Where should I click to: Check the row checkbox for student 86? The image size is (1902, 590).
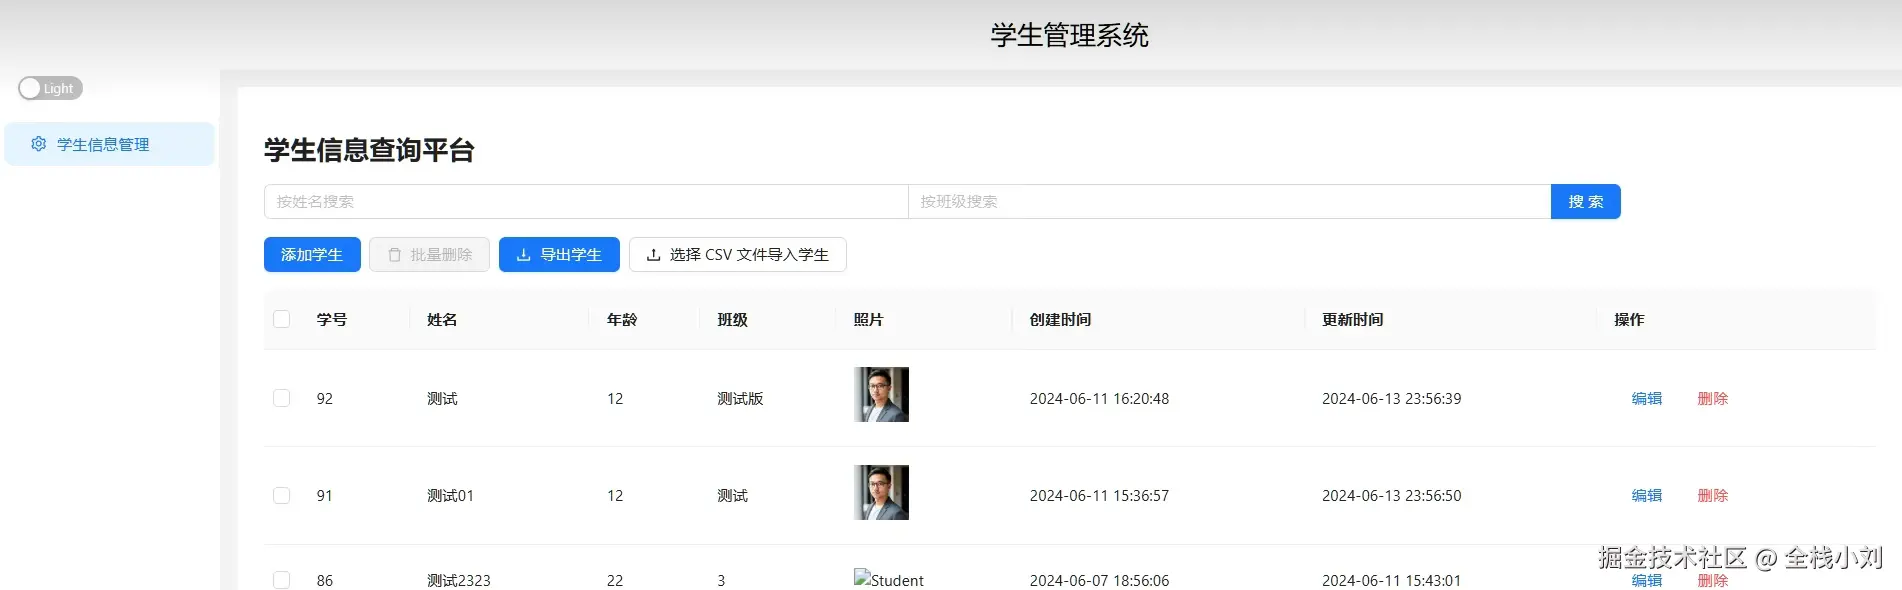(282, 580)
